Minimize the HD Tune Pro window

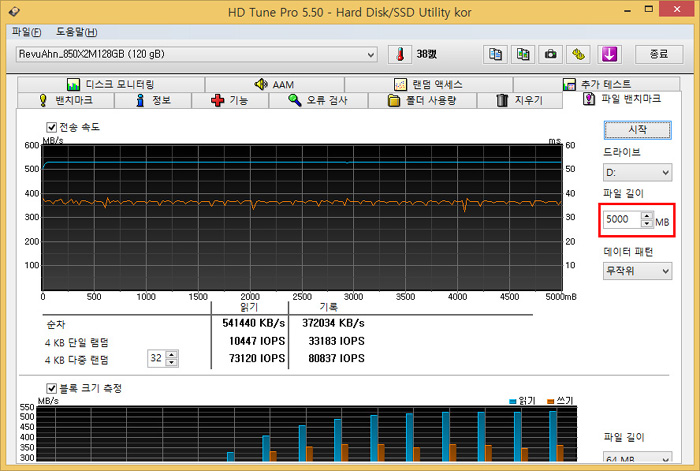(628, 10)
